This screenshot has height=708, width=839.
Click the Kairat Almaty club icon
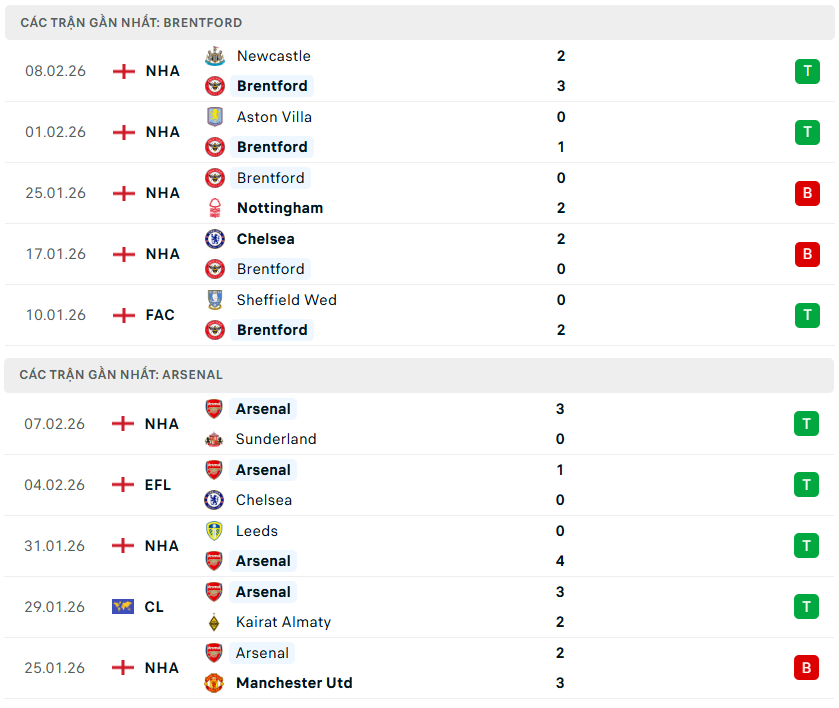pyautogui.click(x=213, y=622)
